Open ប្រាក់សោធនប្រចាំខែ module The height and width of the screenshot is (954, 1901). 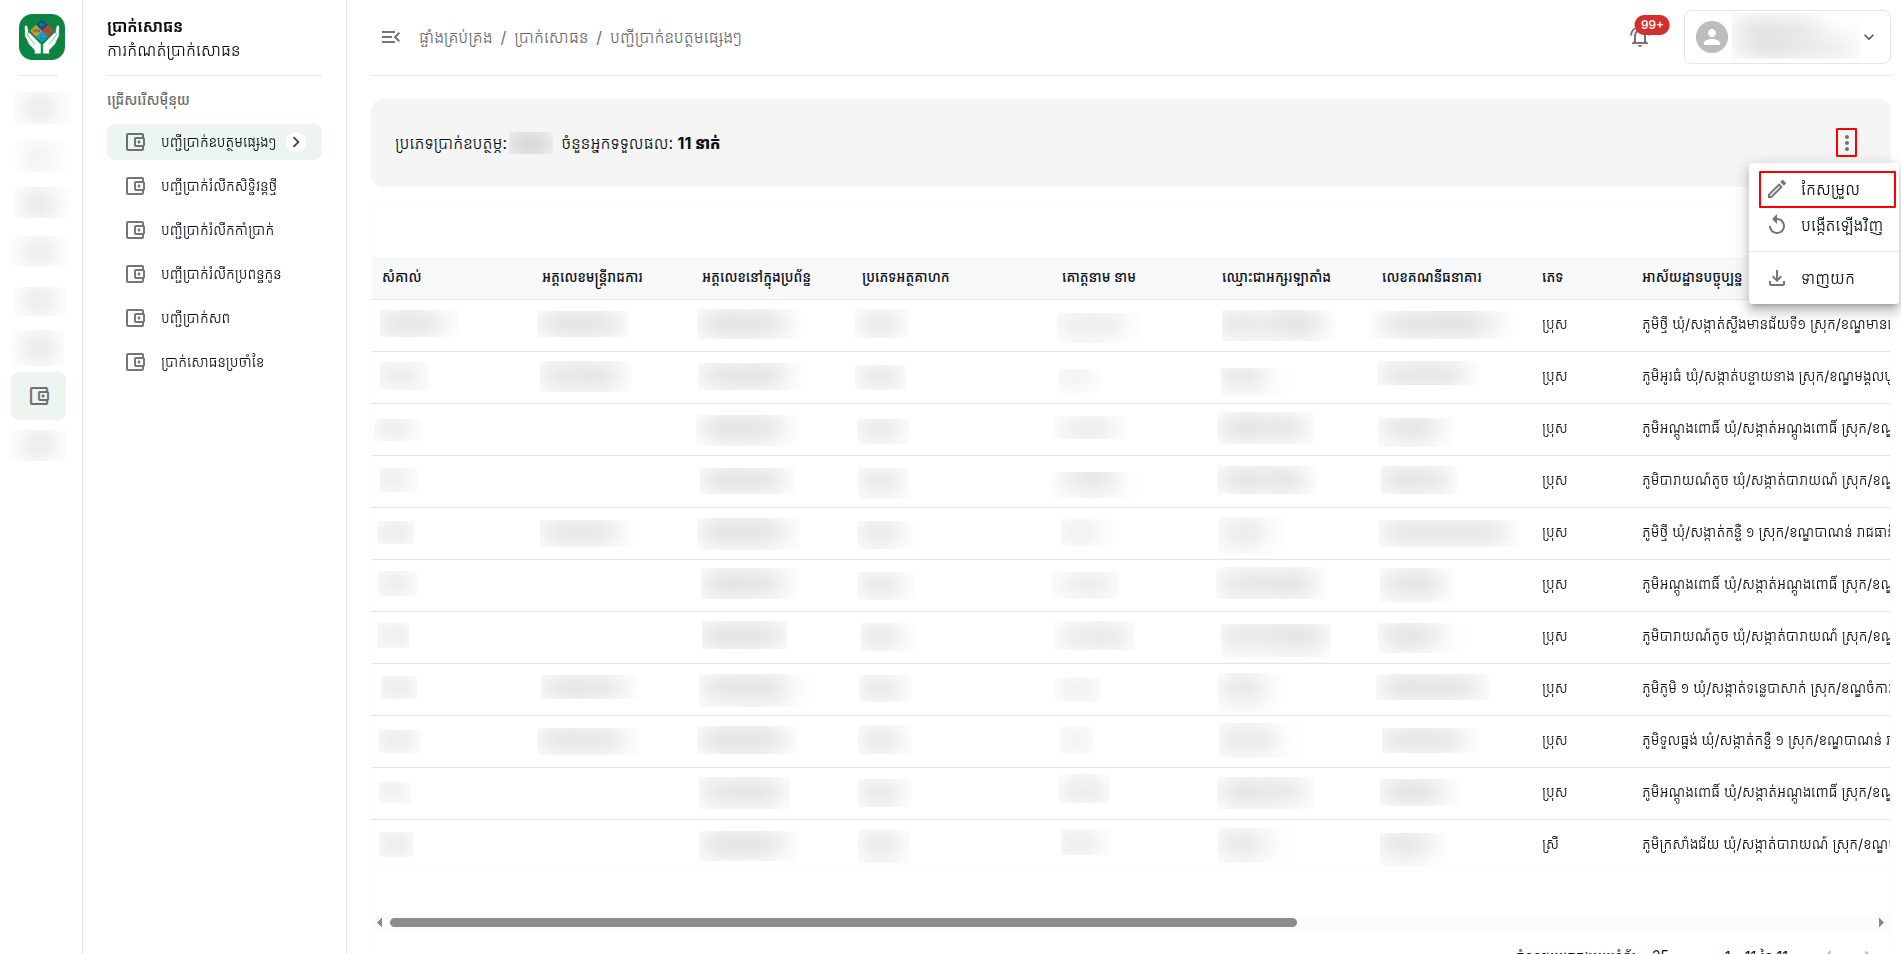(214, 362)
